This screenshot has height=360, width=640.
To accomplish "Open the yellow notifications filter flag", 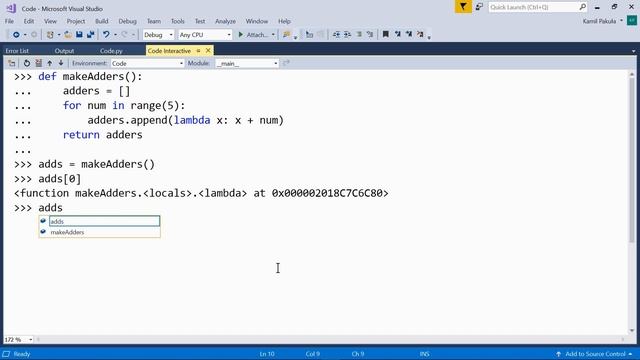I will [x=463, y=7].
